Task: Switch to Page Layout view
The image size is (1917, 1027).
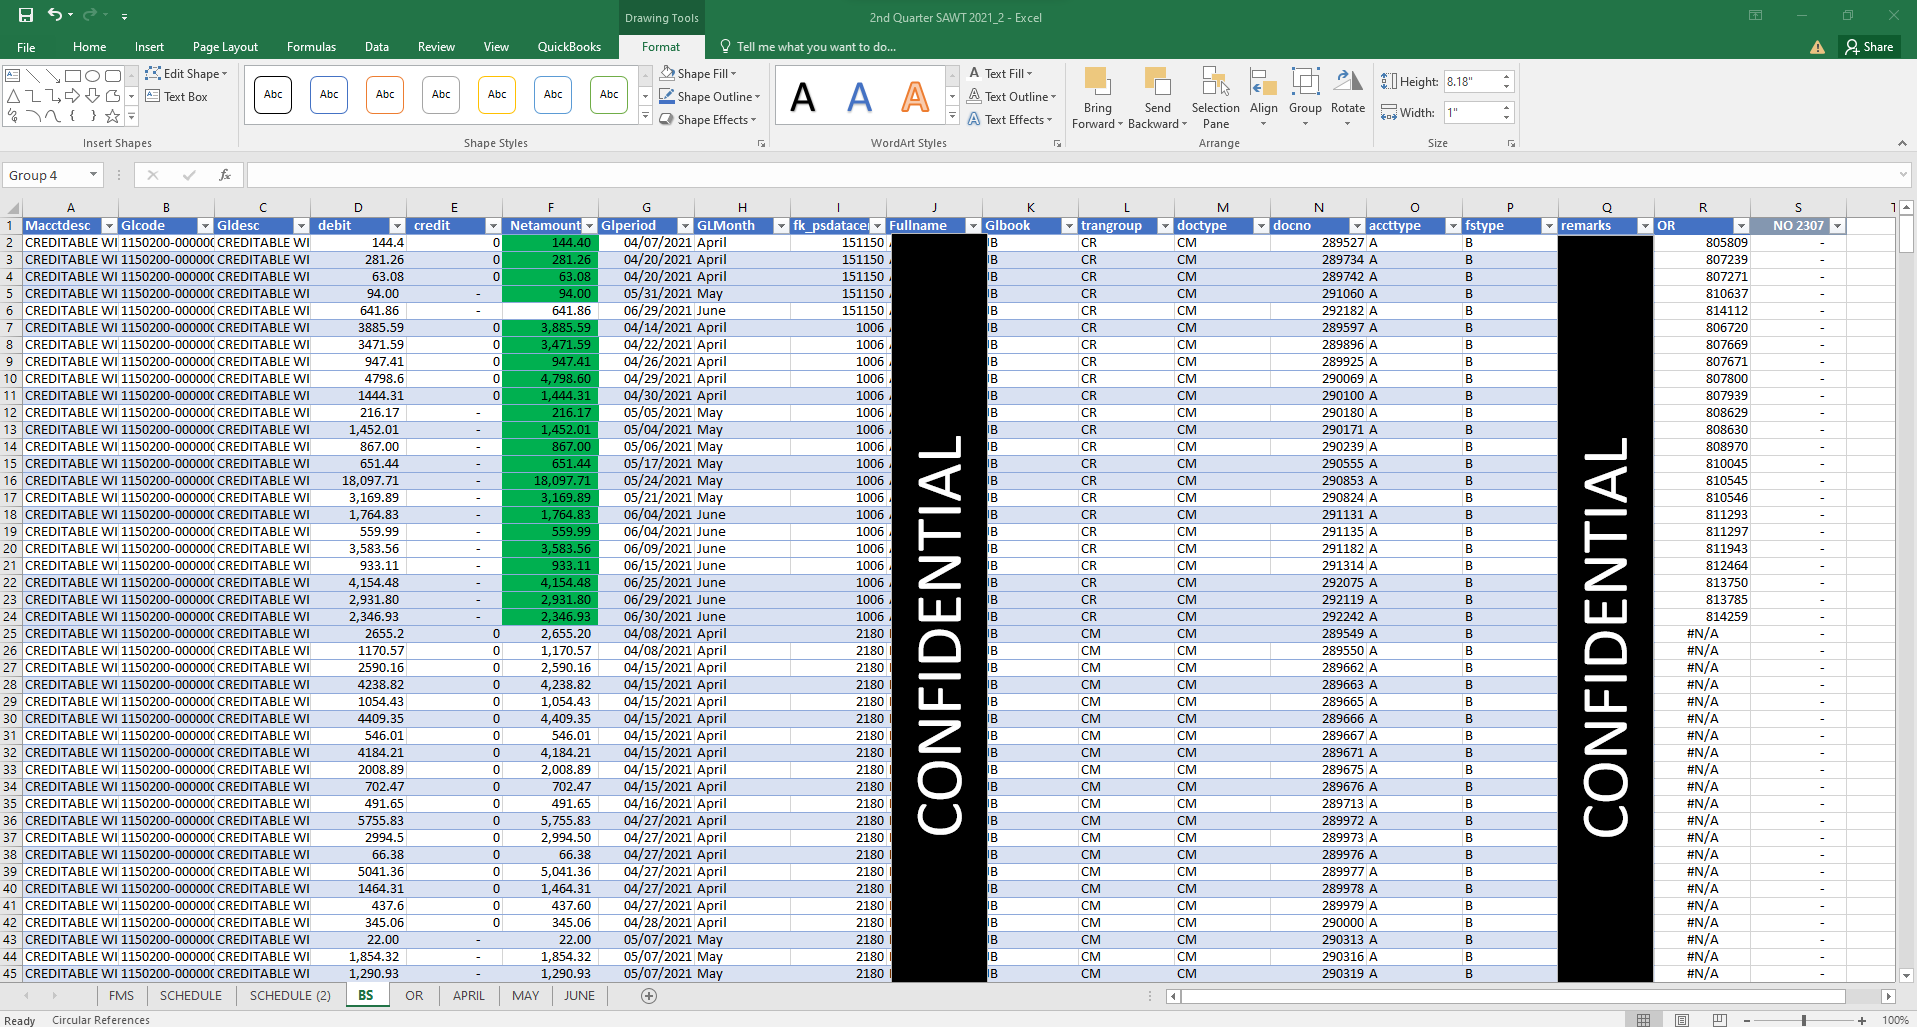Action: click(x=1682, y=1020)
